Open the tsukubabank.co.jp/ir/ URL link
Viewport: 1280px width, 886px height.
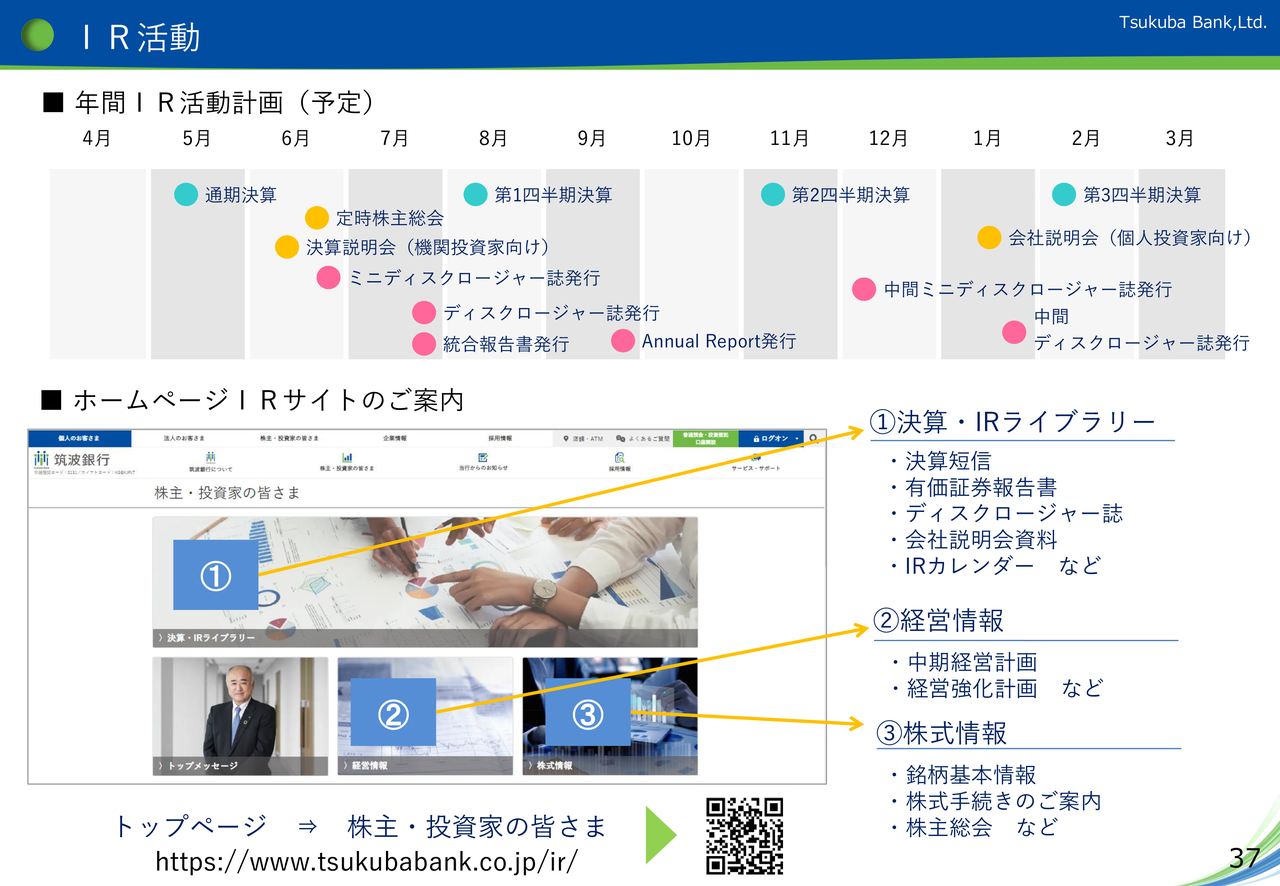(366, 861)
